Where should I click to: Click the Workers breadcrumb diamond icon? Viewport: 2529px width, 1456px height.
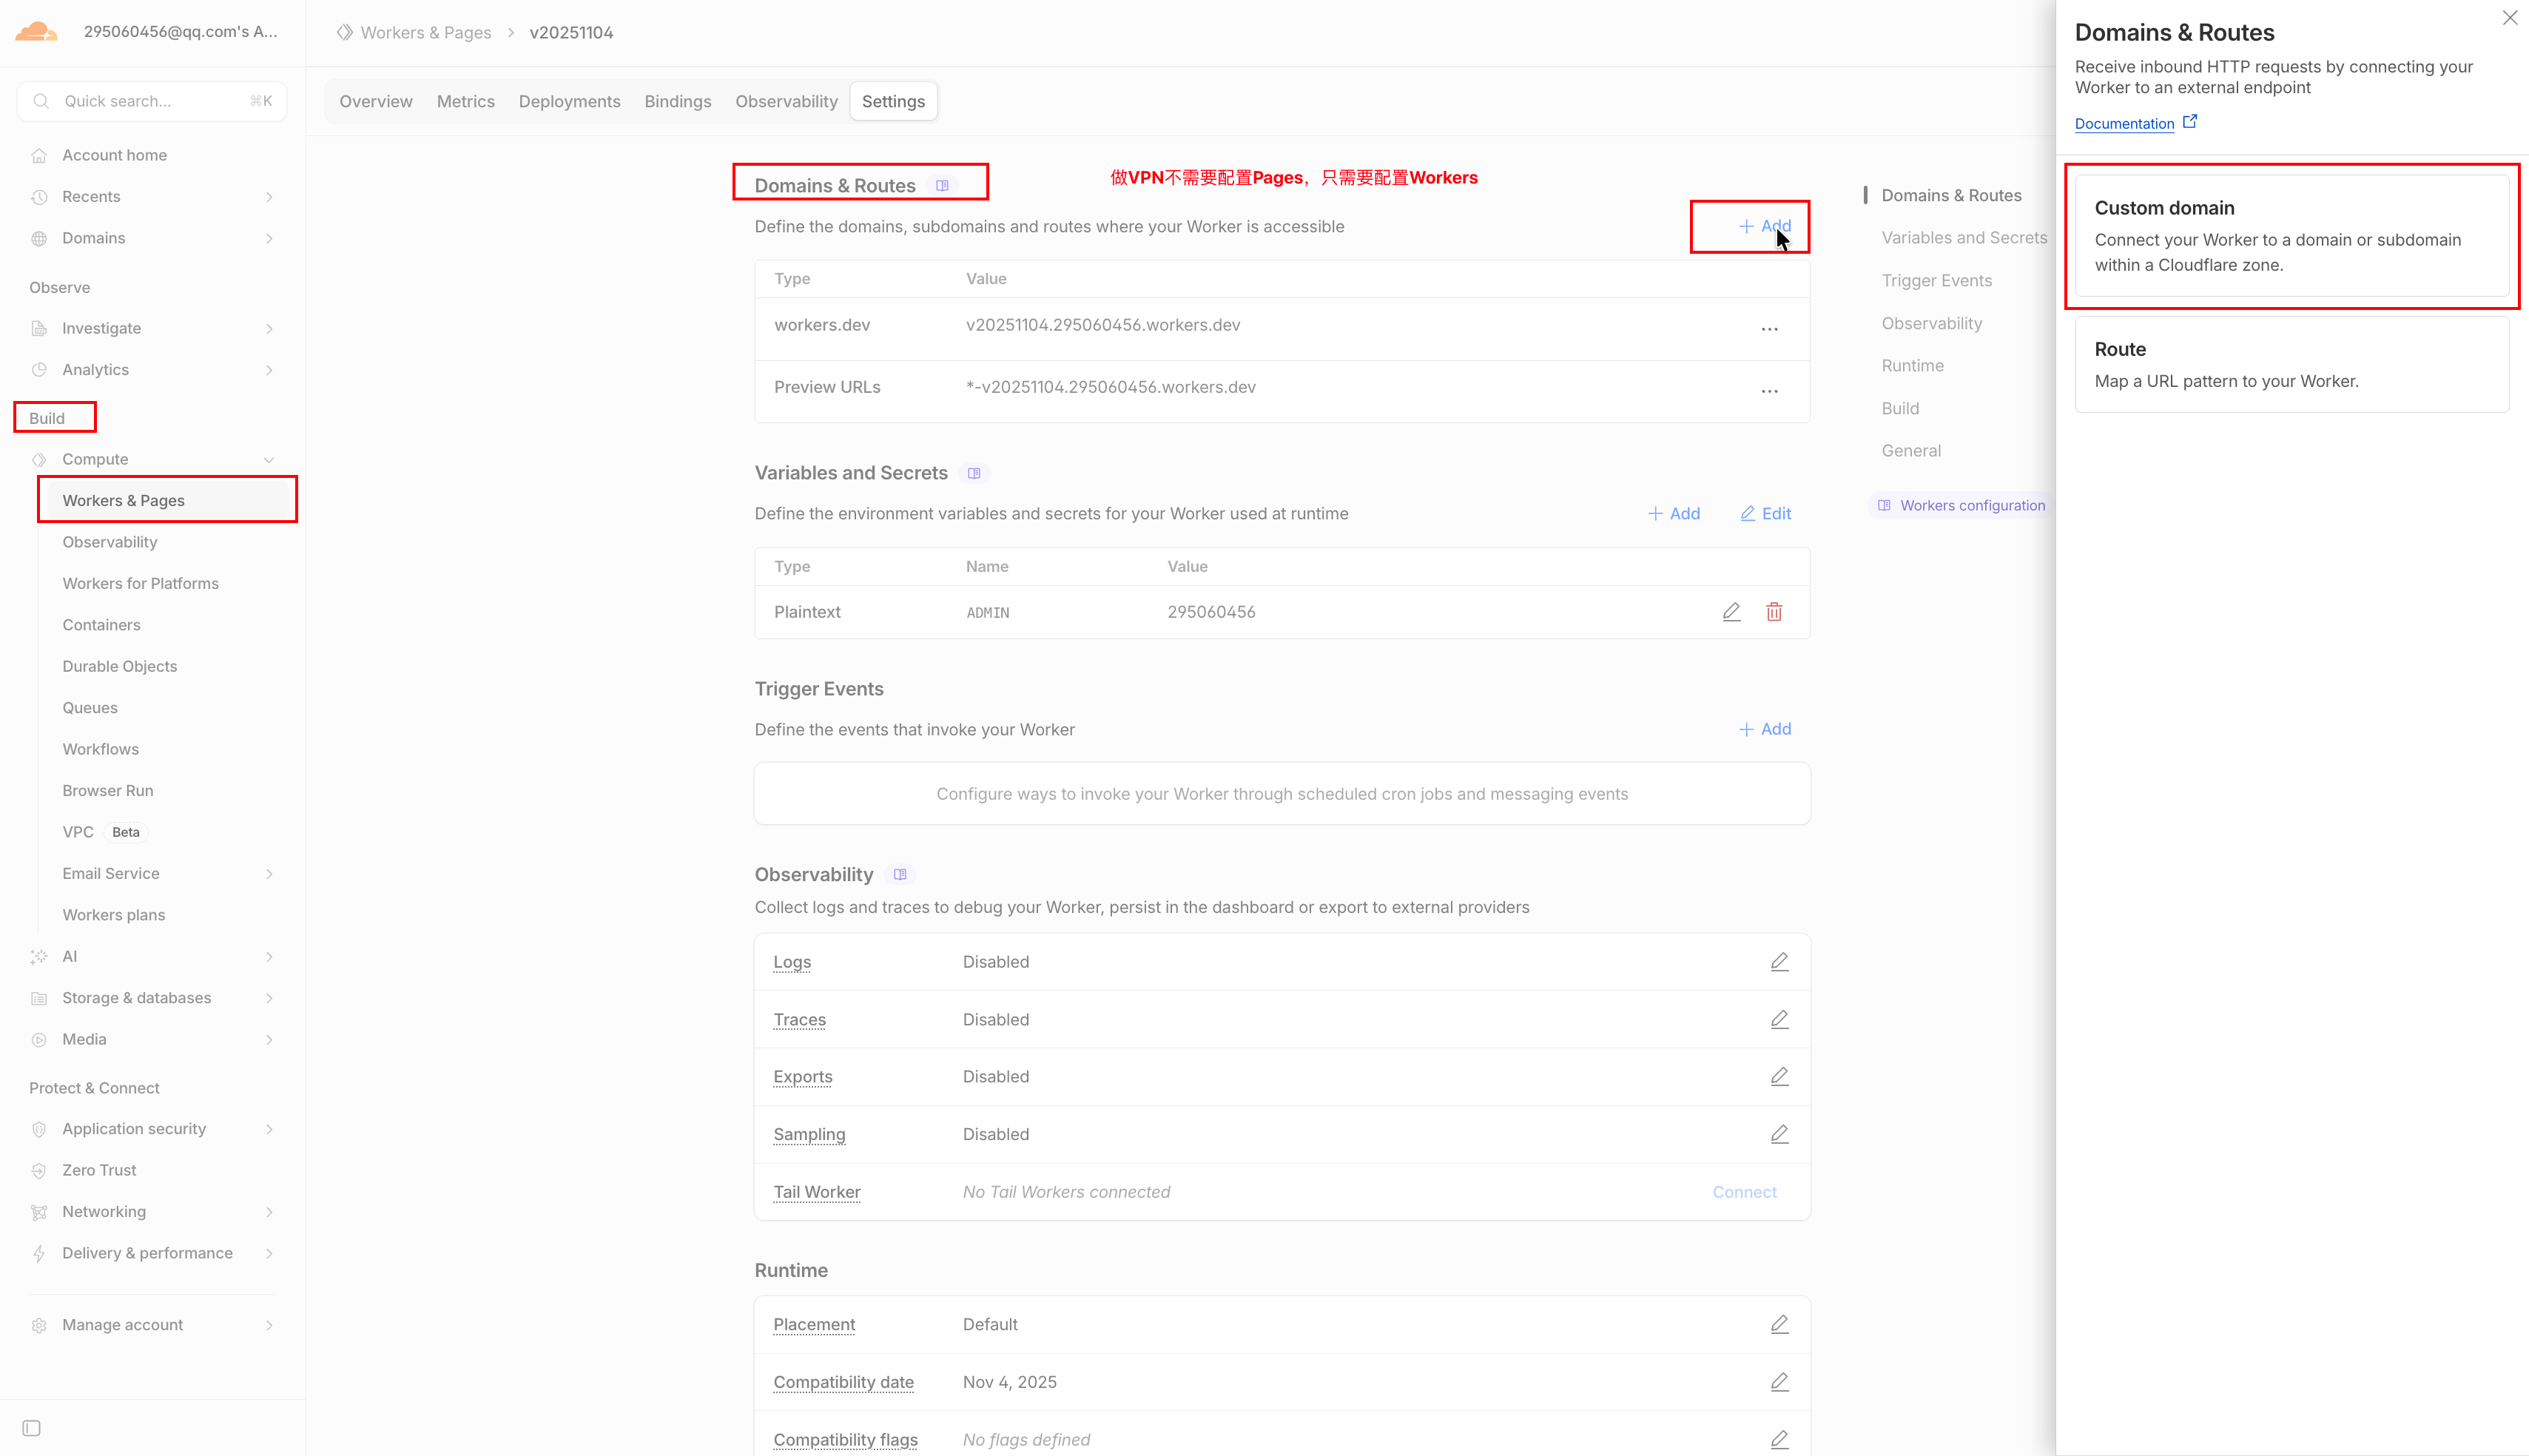click(345, 32)
